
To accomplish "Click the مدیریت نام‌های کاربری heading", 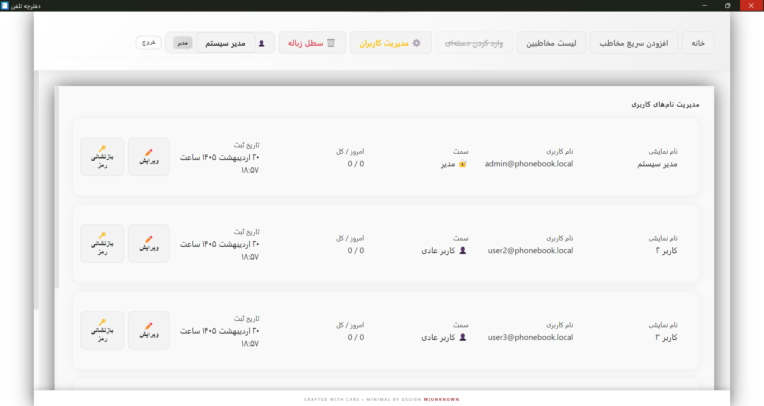I will pyautogui.click(x=665, y=104).
